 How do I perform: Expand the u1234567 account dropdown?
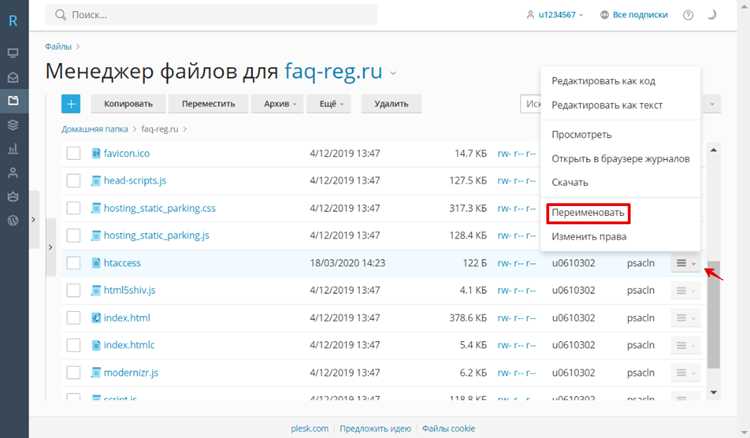coord(556,15)
